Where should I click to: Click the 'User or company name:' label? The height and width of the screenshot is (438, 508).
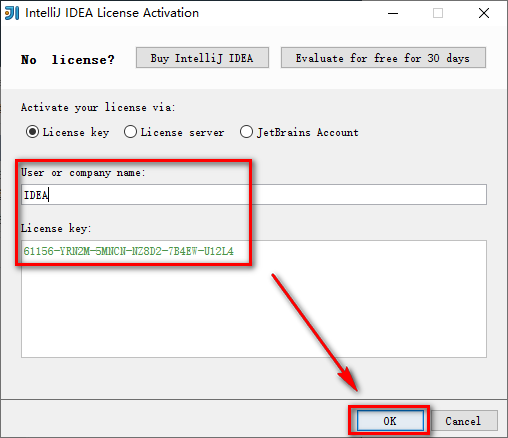tap(83, 173)
